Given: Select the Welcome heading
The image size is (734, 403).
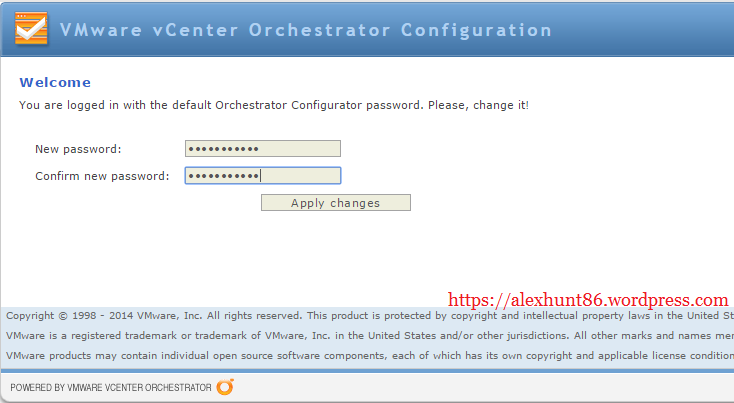Looking at the screenshot, I should click(55, 82).
